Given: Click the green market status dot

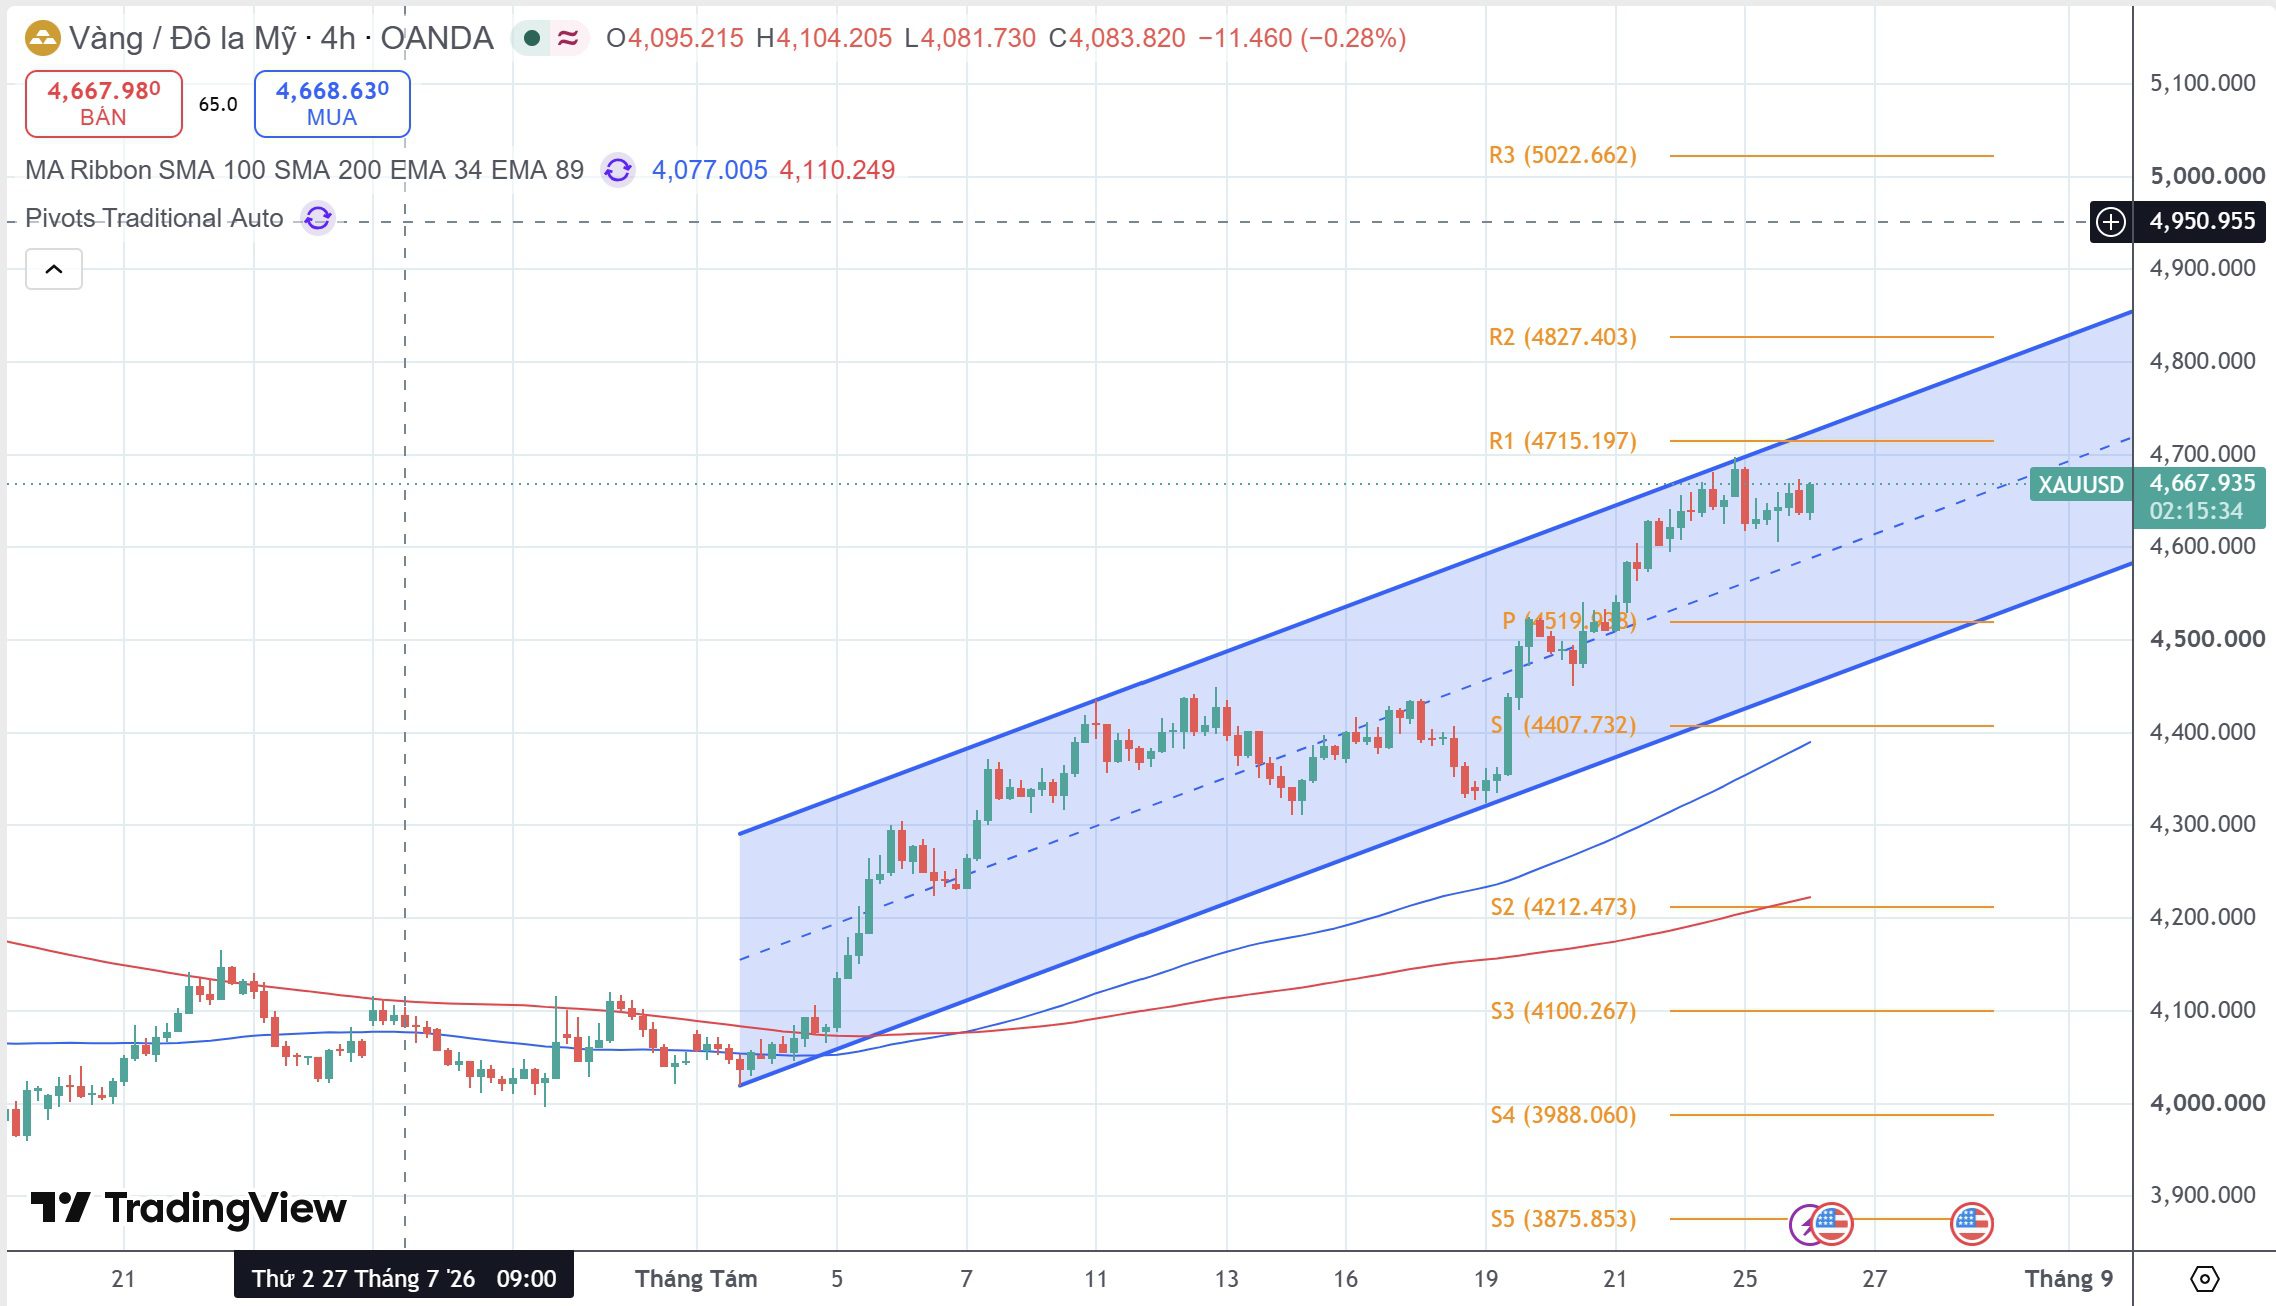Looking at the screenshot, I should [x=533, y=38].
